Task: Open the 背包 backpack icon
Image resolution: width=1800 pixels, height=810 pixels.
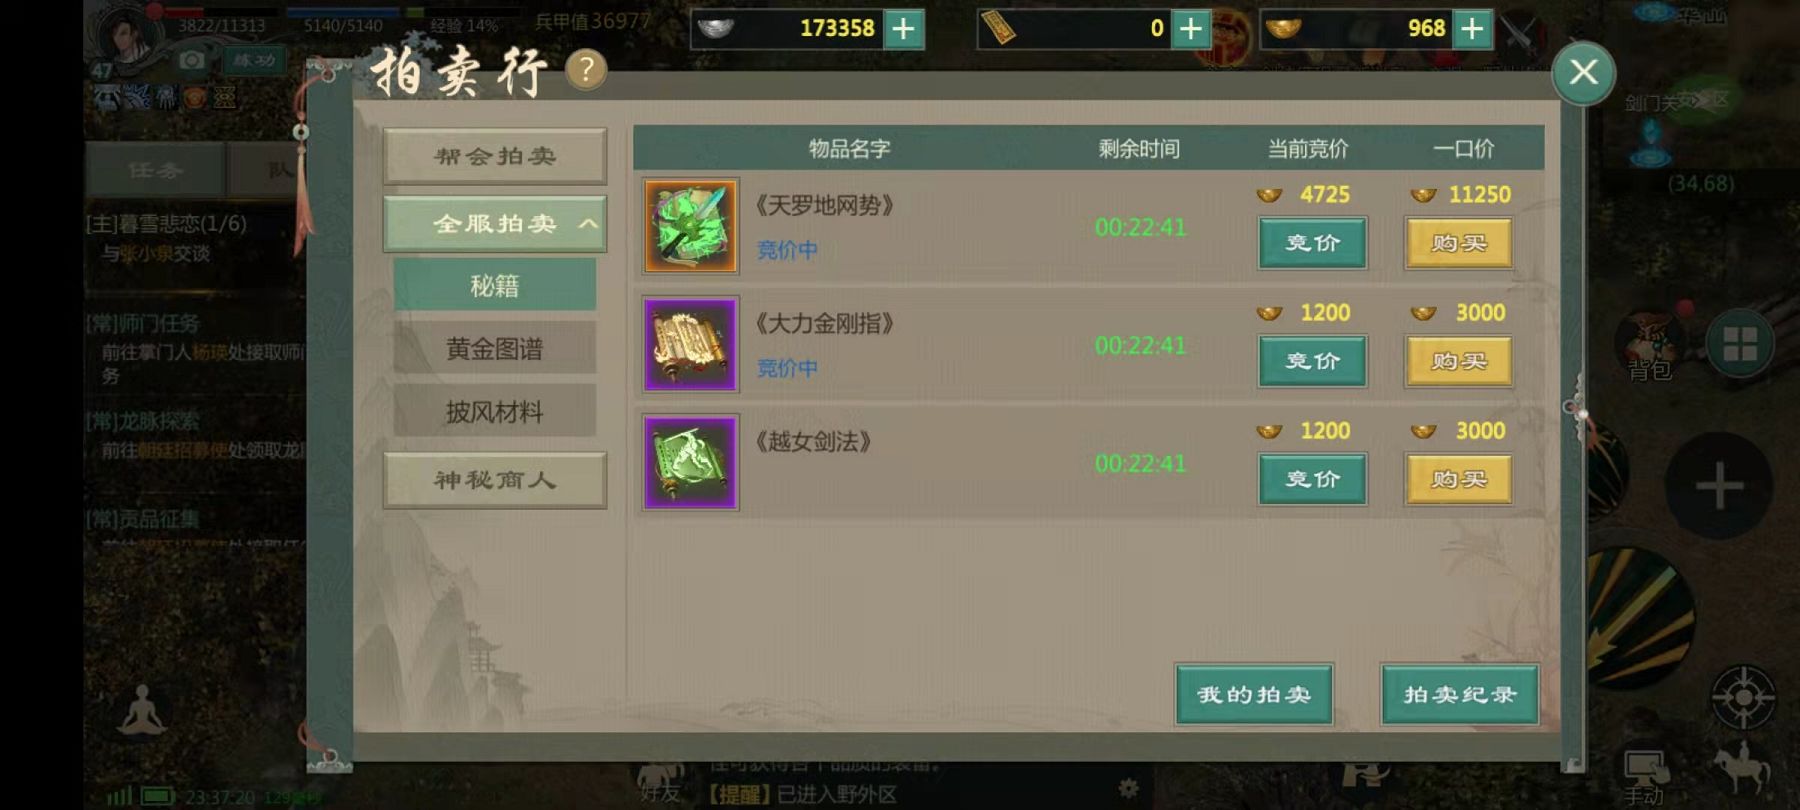Action: 1650,345
